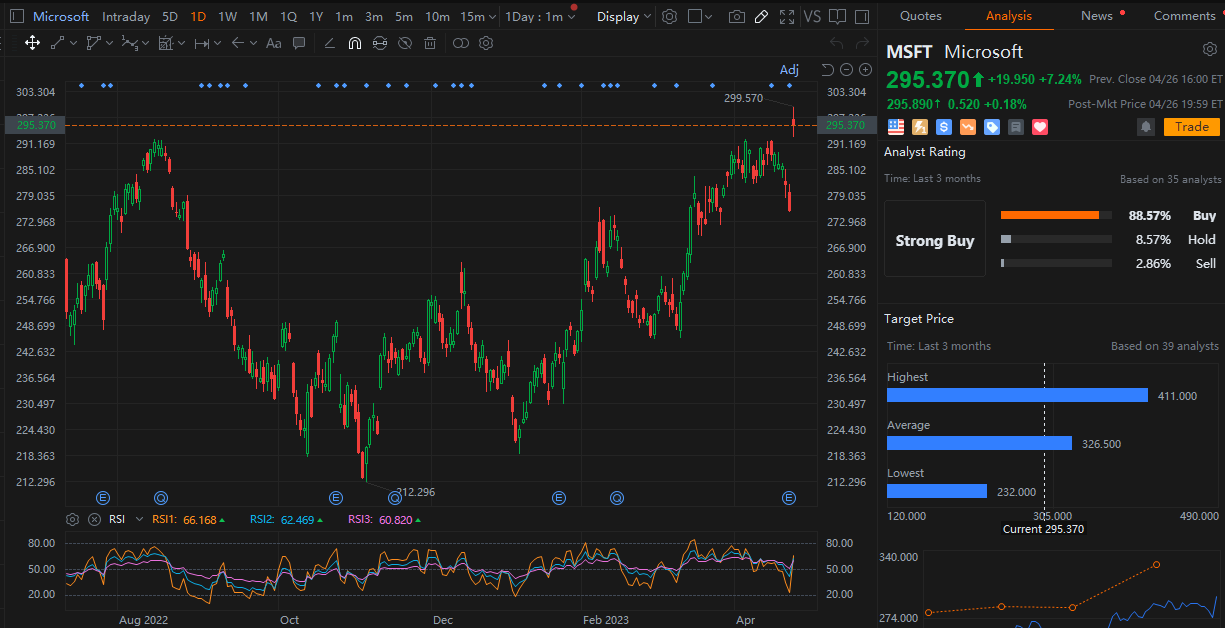Switch to the News tab
Screen dimensions: 1225x628
pos(1096,15)
